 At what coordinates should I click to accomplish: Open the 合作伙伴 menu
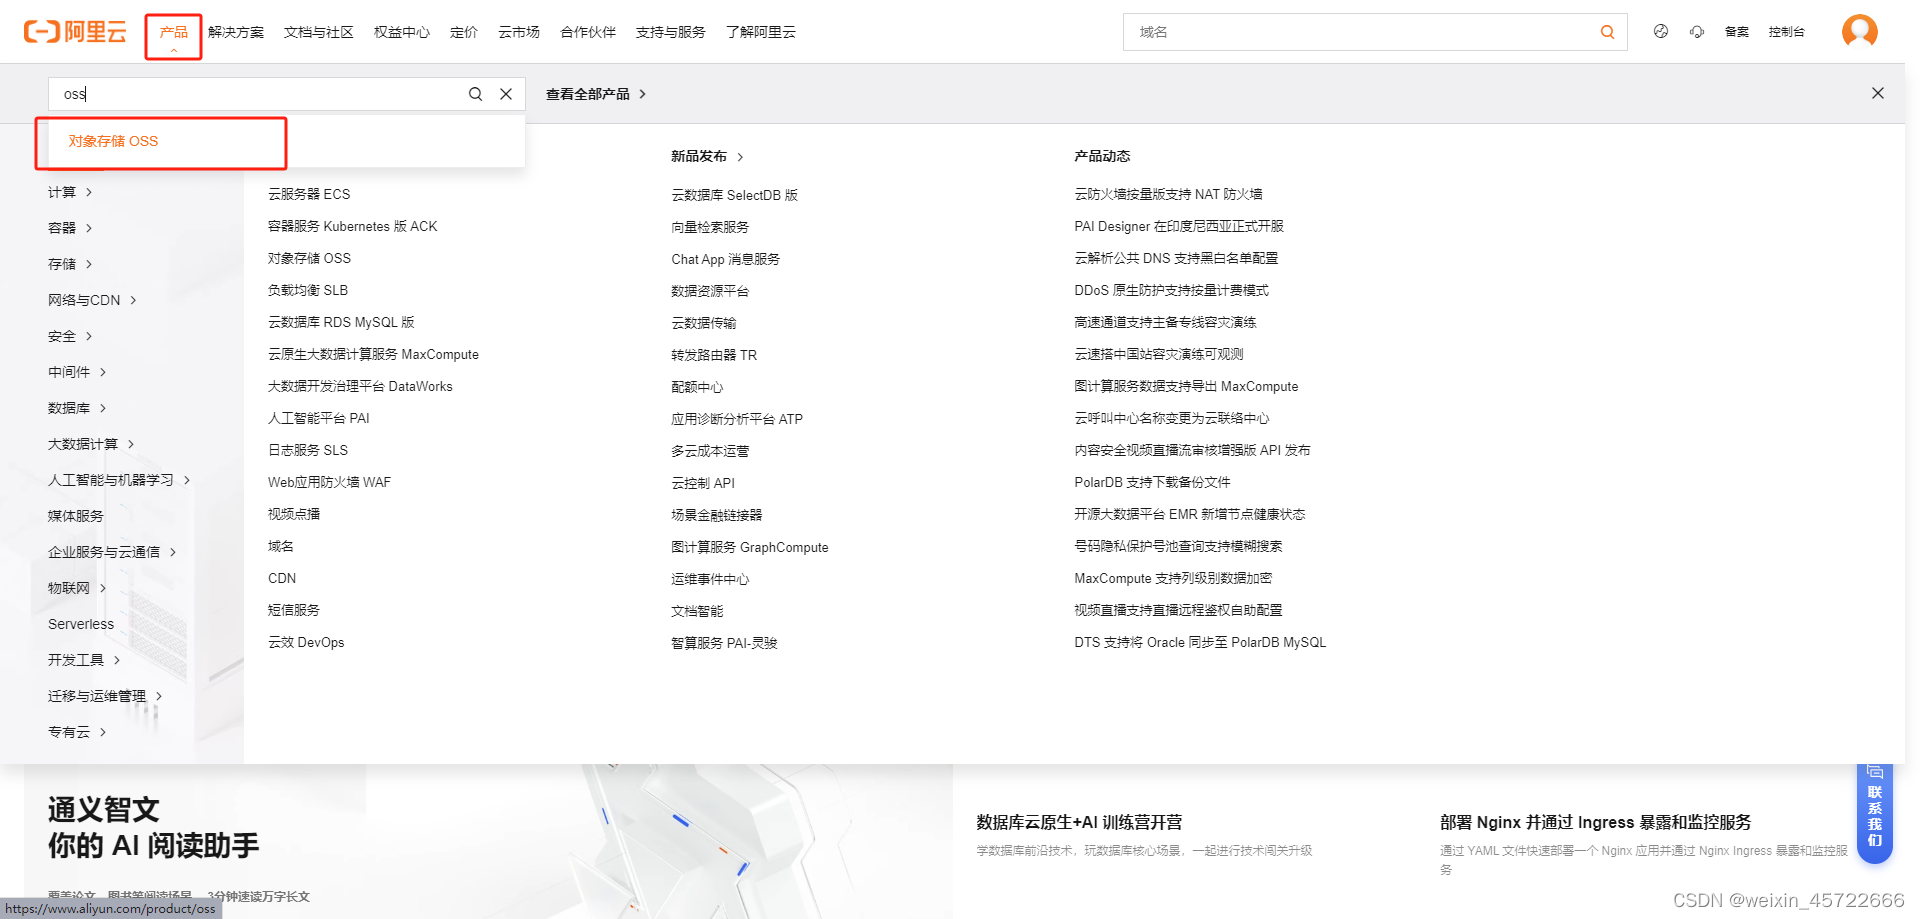pos(588,32)
